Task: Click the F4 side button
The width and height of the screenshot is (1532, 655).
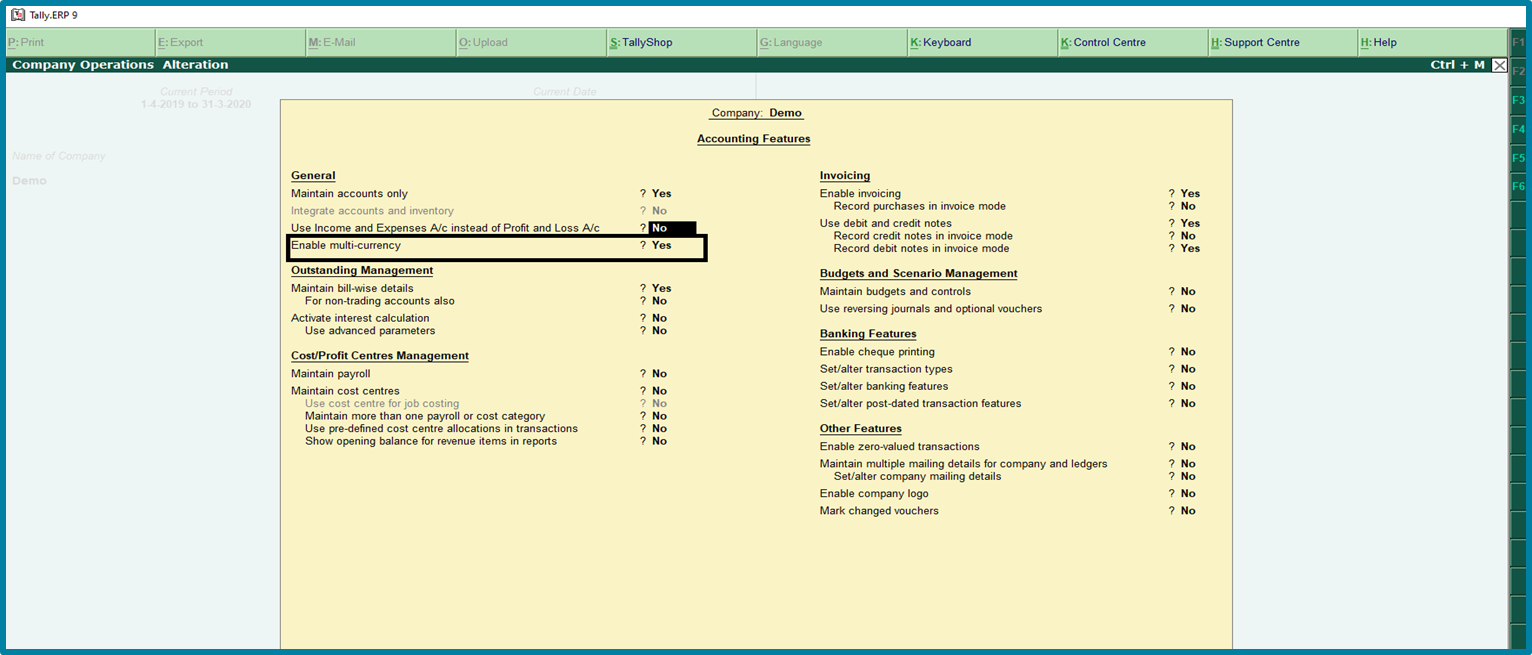Action: pyautogui.click(x=1518, y=129)
